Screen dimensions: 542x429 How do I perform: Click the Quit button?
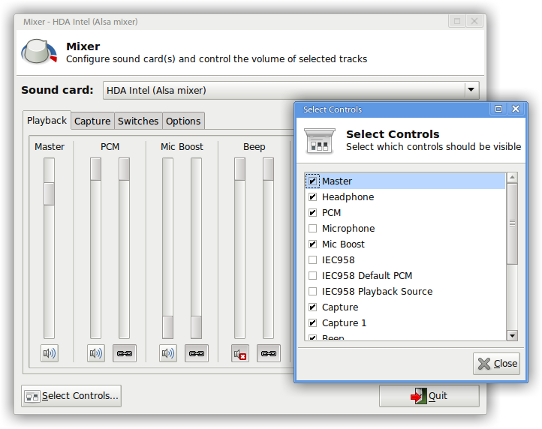click(x=429, y=395)
